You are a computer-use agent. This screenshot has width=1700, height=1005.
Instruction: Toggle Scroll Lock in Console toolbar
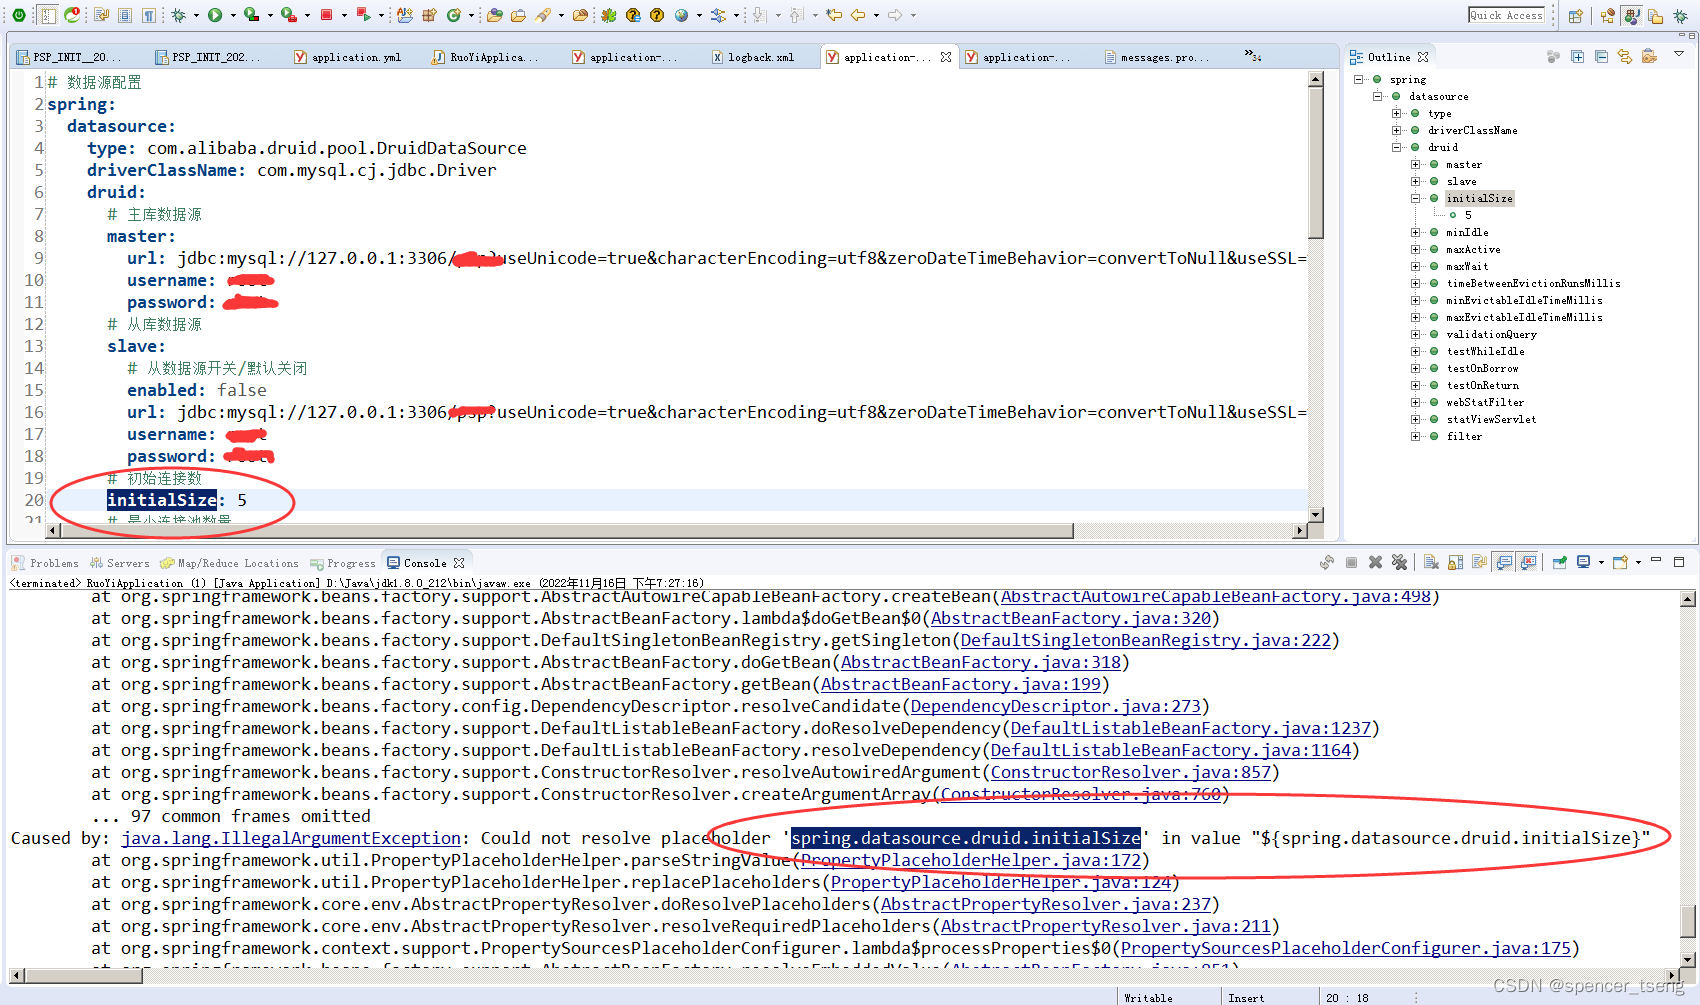(1455, 562)
